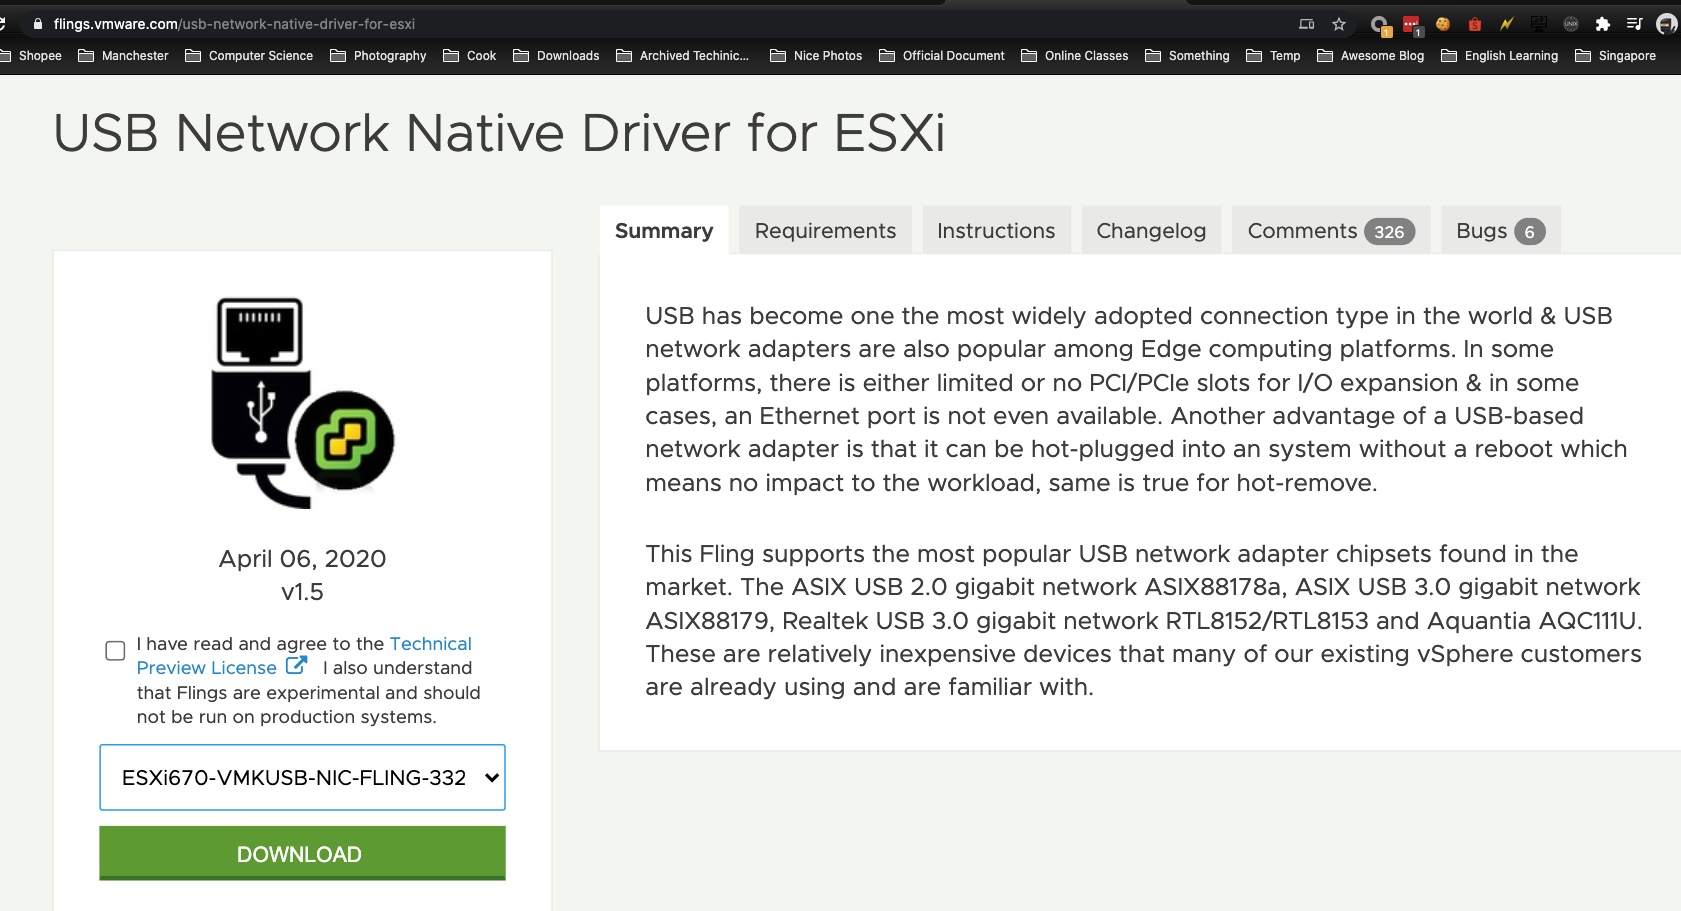
Task: Click the device toolbar icon in address bar
Action: click(1308, 23)
